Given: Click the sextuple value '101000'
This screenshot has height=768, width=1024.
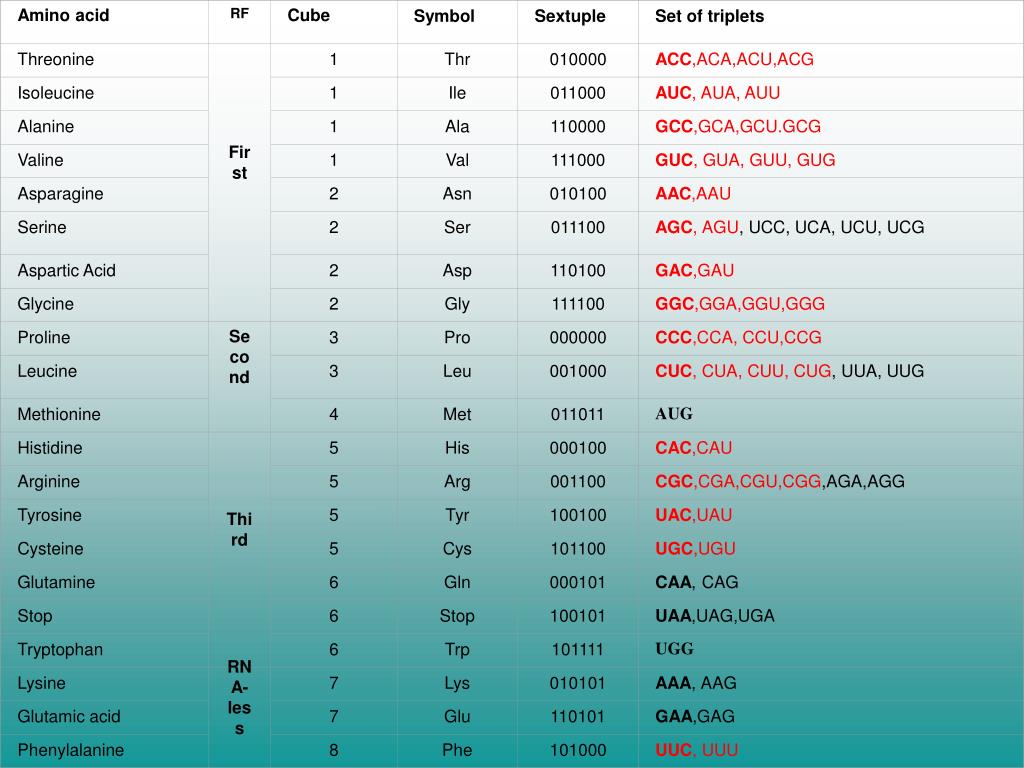Looking at the screenshot, I should [578, 750].
